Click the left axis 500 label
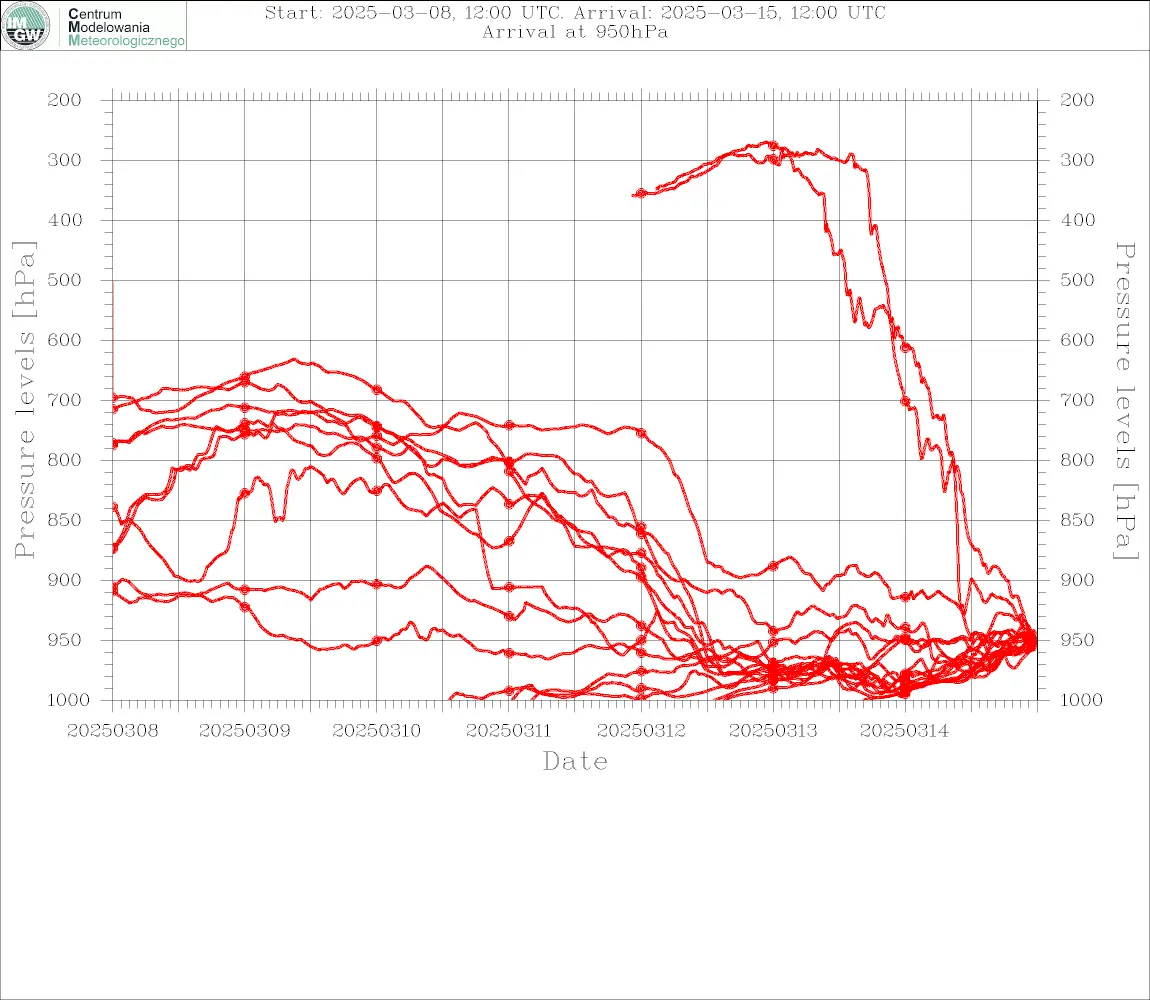Screen dimensions: 1150x1000 (x=65, y=280)
